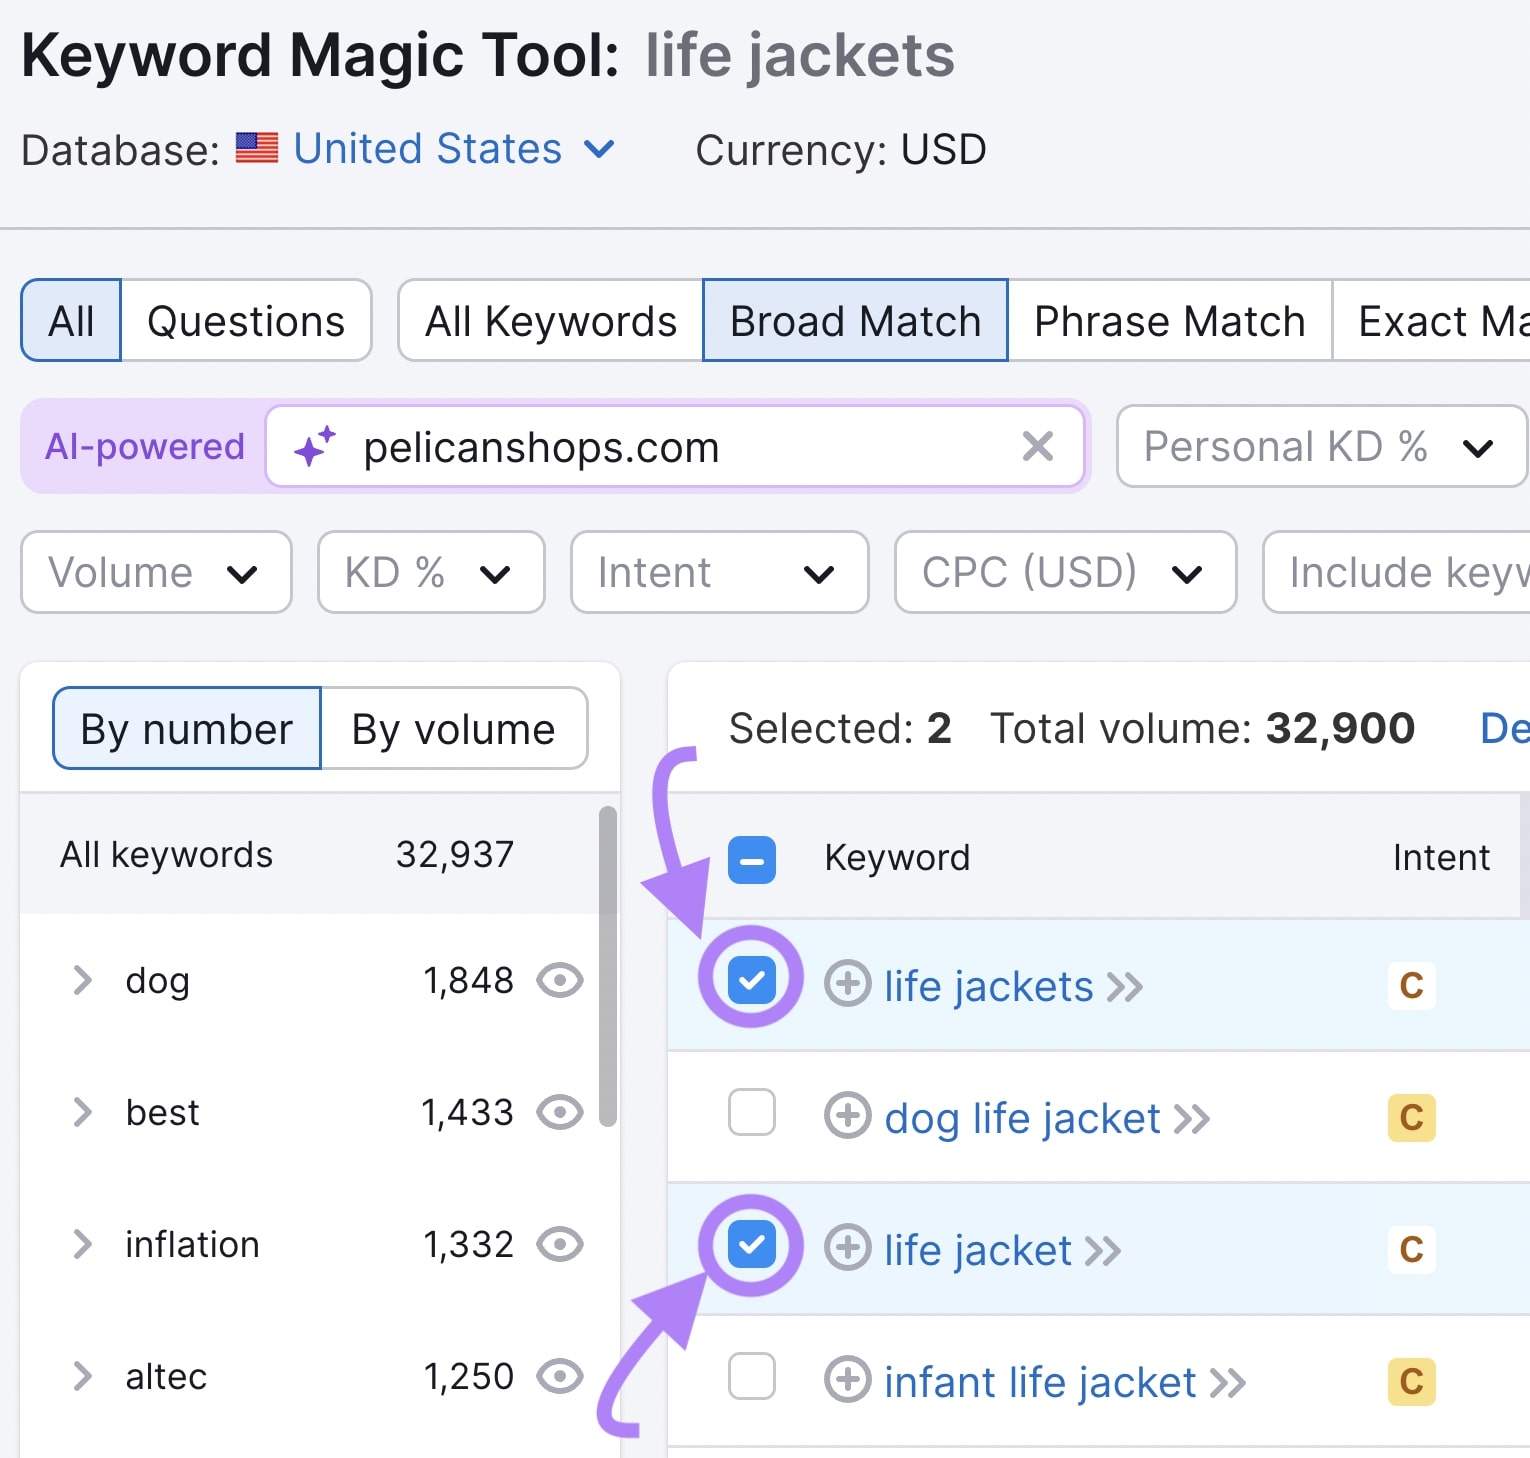Viewport: 1530px width, 1458px height.
Task: Open the Include keywords filter
Action: [x=1397, y=572]
